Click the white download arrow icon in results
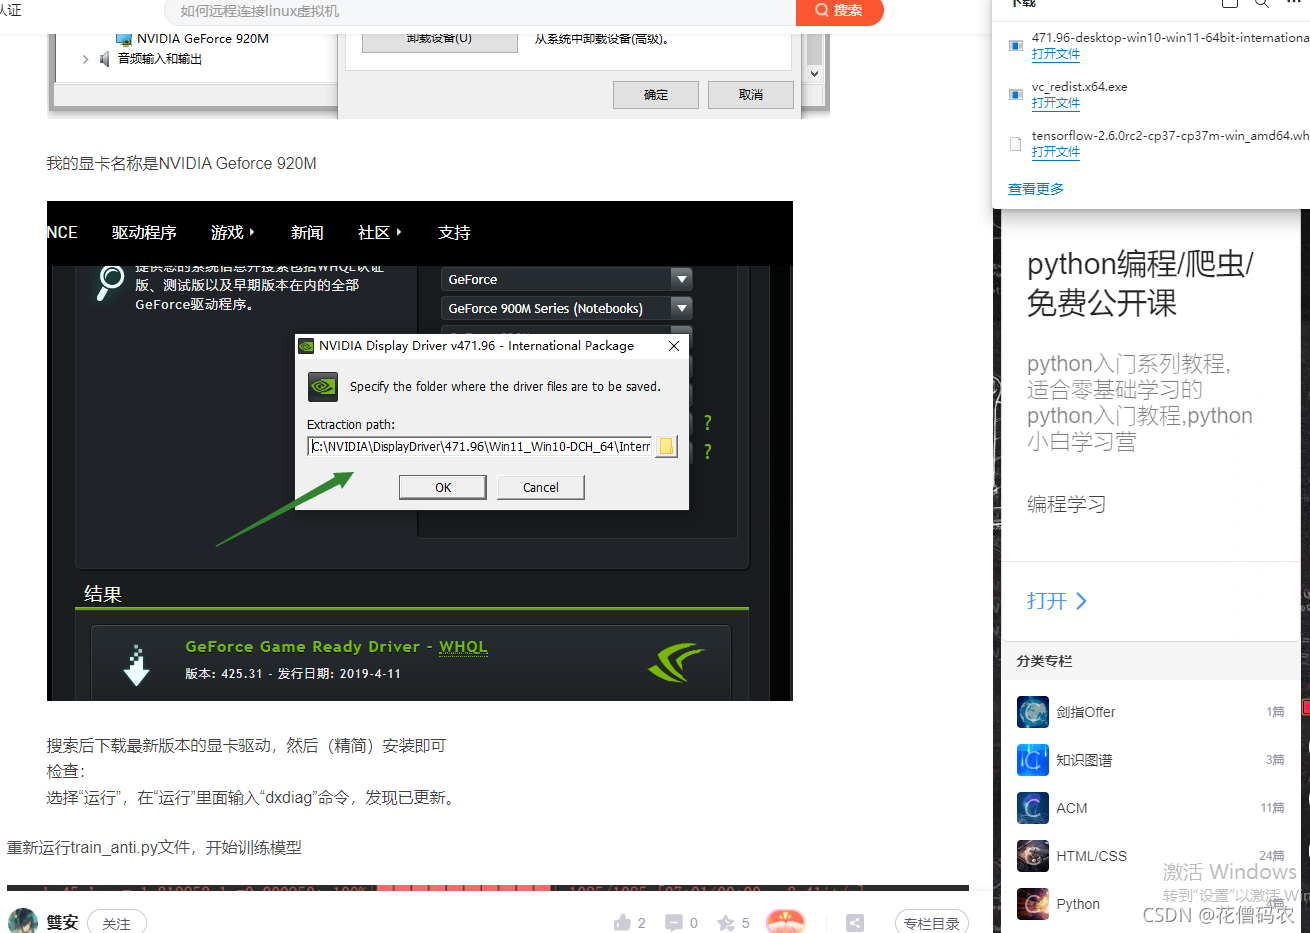Screen dimensions: 1310x933 137,665
